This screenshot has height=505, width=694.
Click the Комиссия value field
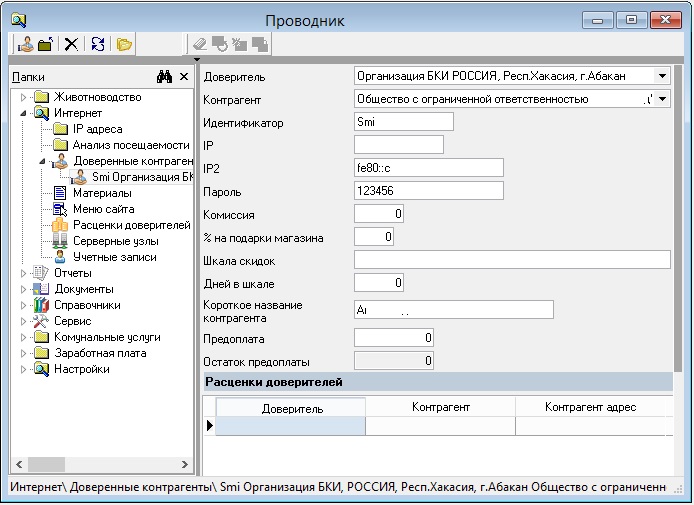[x=379, y=214]
